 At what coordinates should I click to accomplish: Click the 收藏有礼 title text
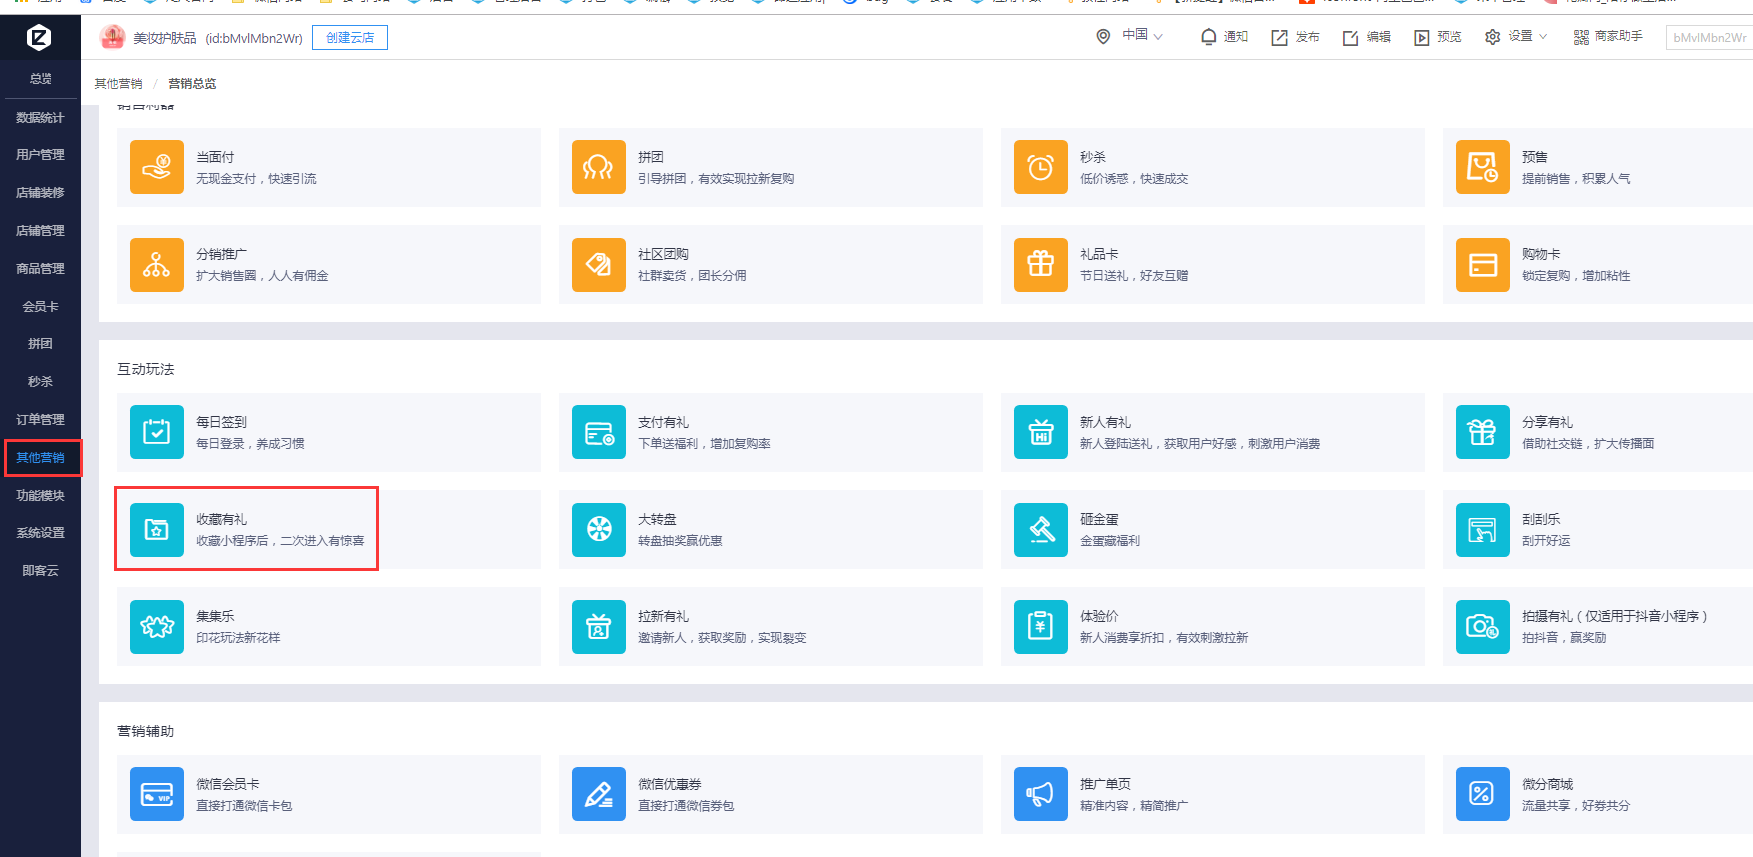(x=221, y=520)
